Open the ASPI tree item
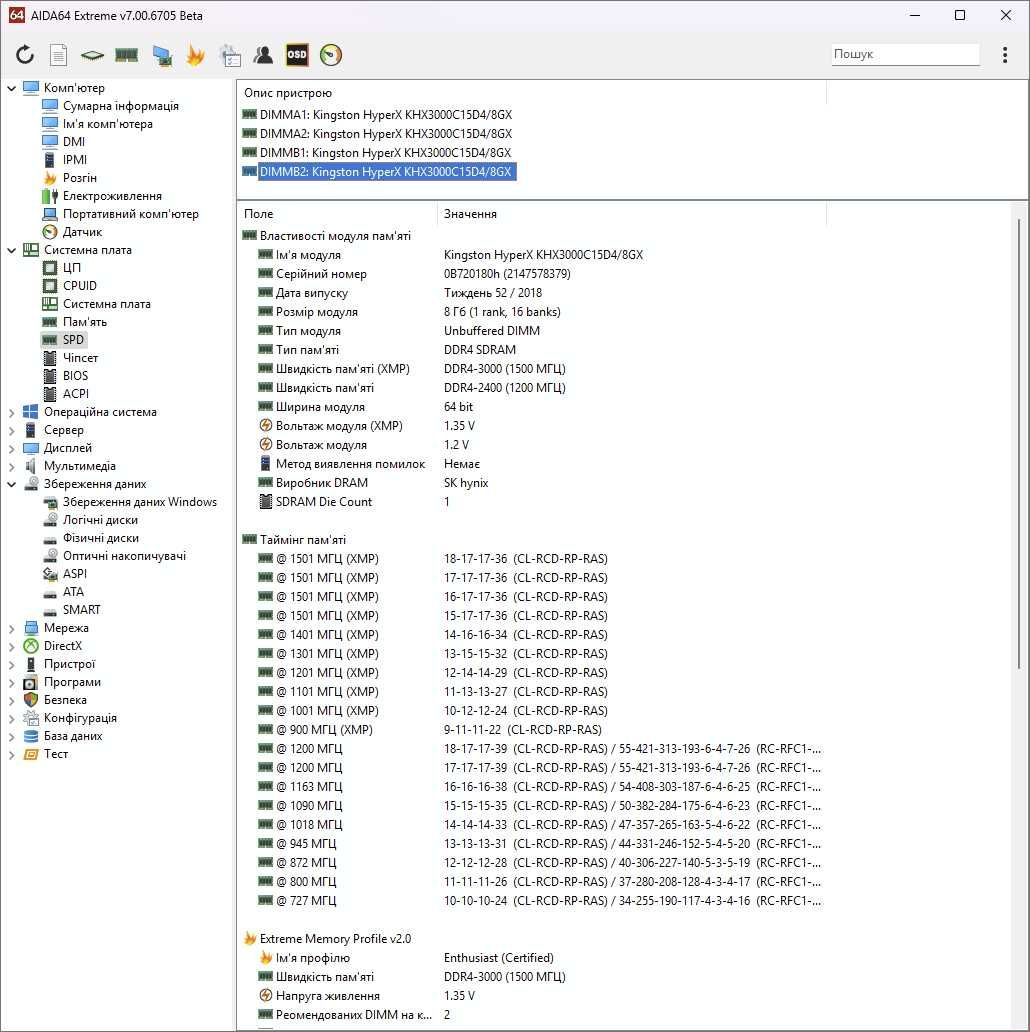This screenshot has width=1030, height=1032. [x=74, y=574]
